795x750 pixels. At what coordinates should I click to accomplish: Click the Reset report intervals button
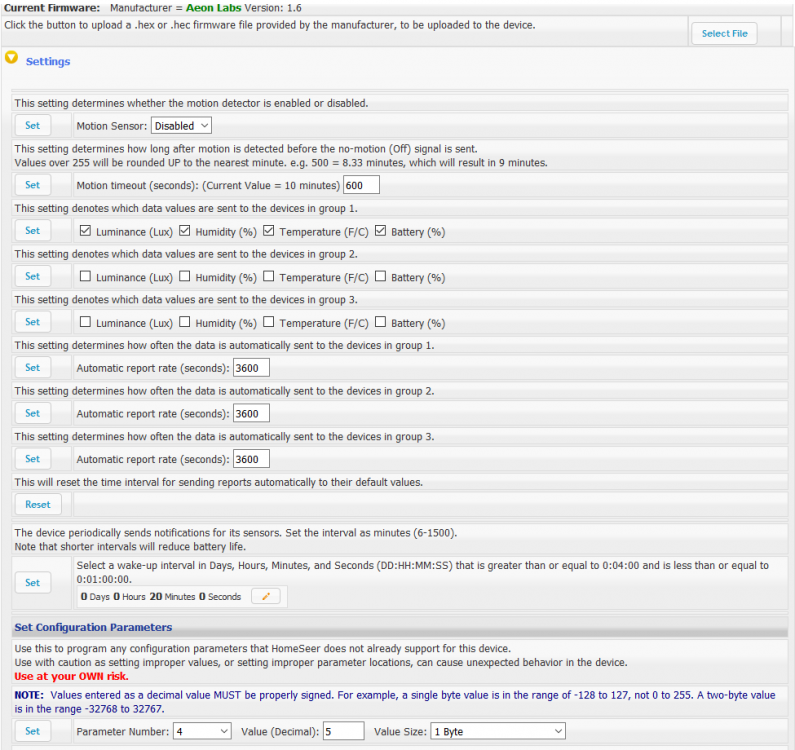[38, 505]
